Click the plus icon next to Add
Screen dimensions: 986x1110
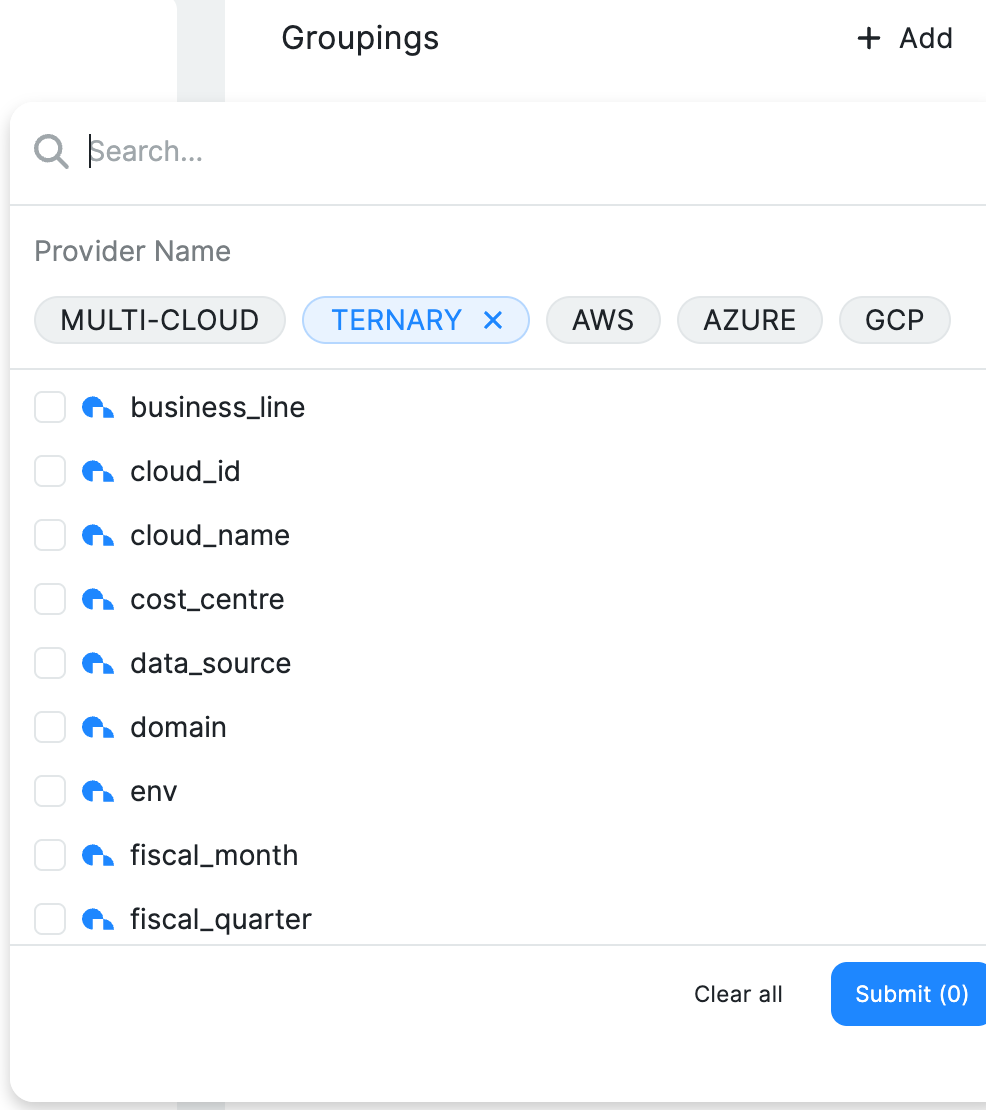(869, 38)
